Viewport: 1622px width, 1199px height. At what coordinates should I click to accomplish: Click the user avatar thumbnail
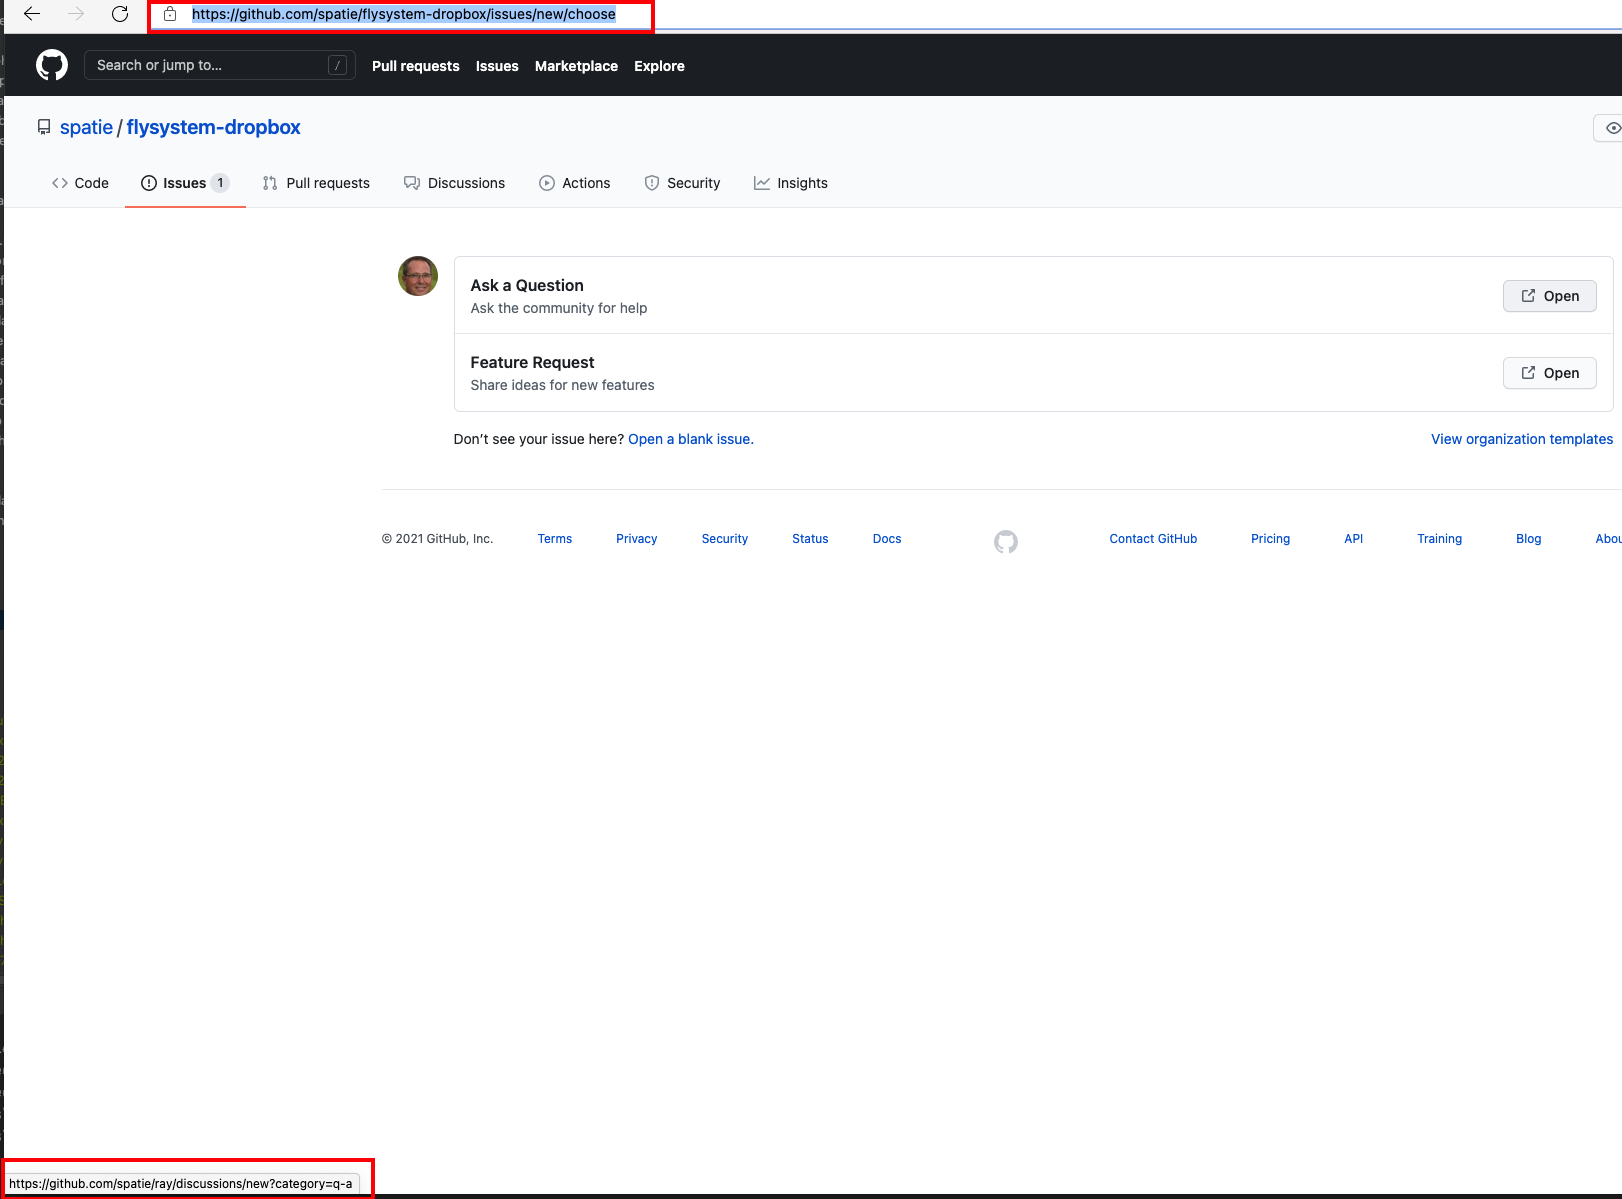click(418, 276)
